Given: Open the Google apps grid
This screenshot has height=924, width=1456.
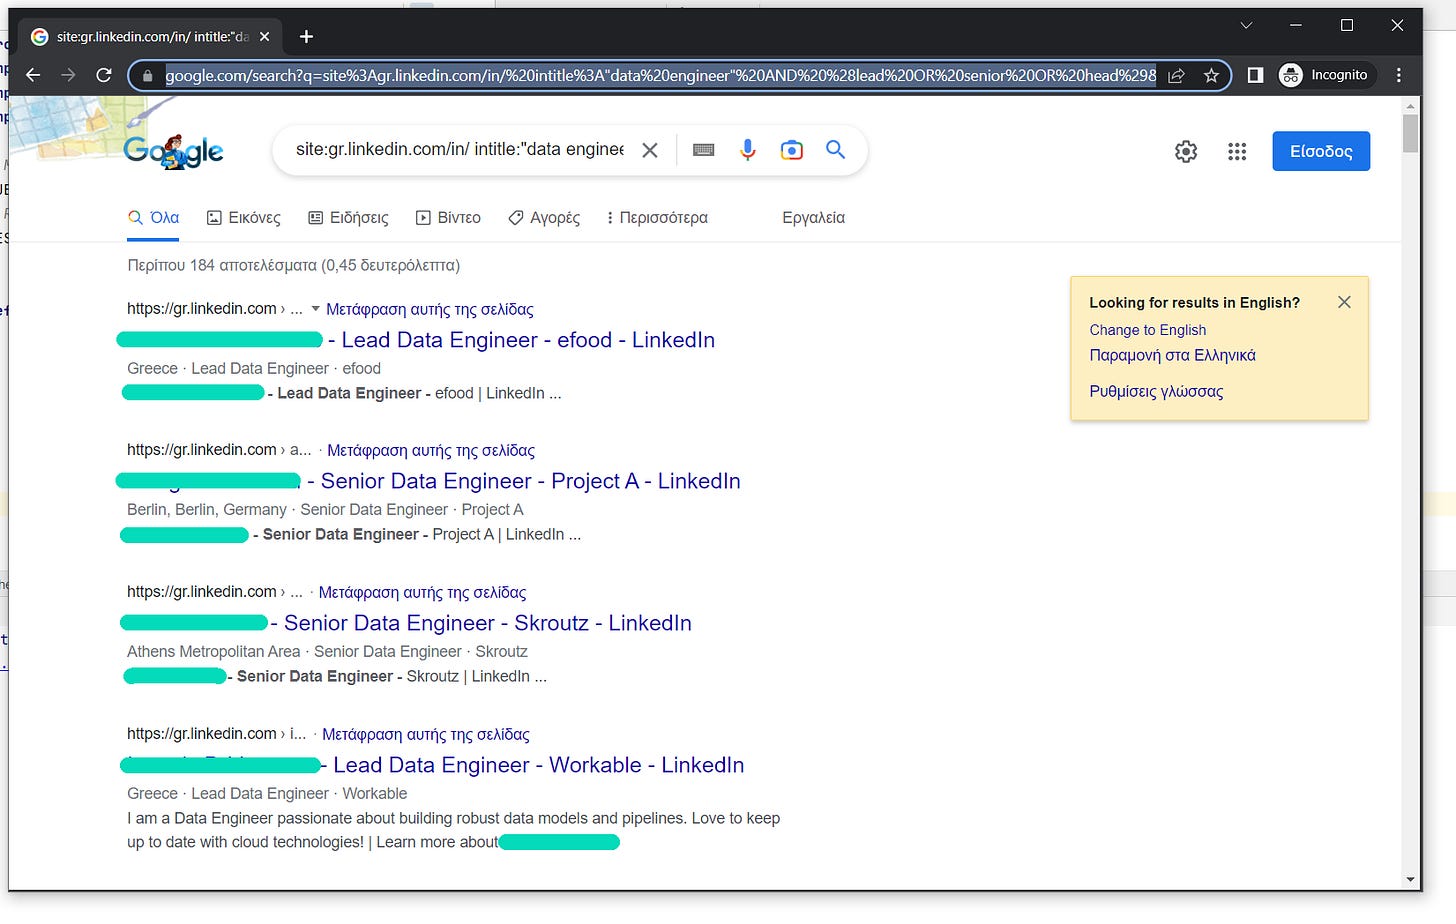Looking at the screenshot, I should [1237, 151].
